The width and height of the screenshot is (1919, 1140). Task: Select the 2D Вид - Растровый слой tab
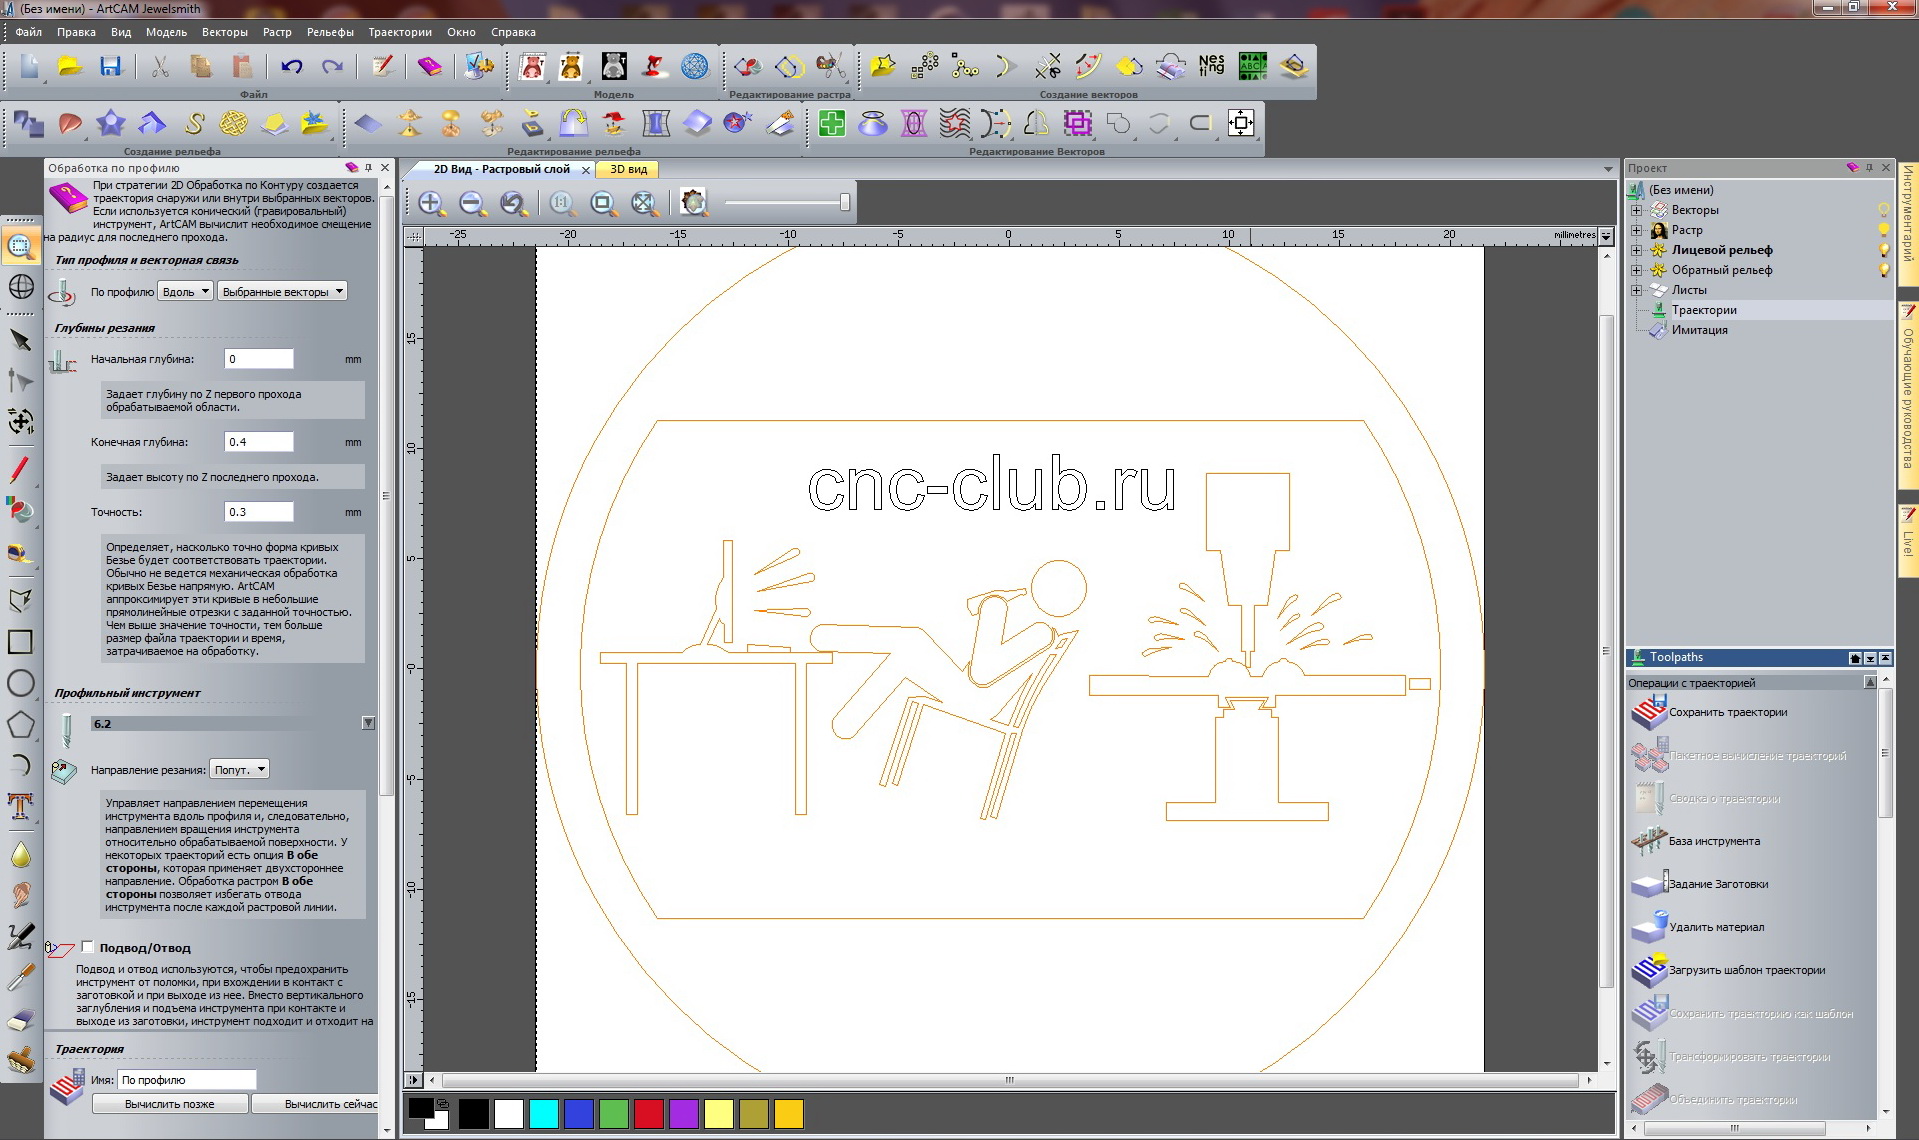502,169
